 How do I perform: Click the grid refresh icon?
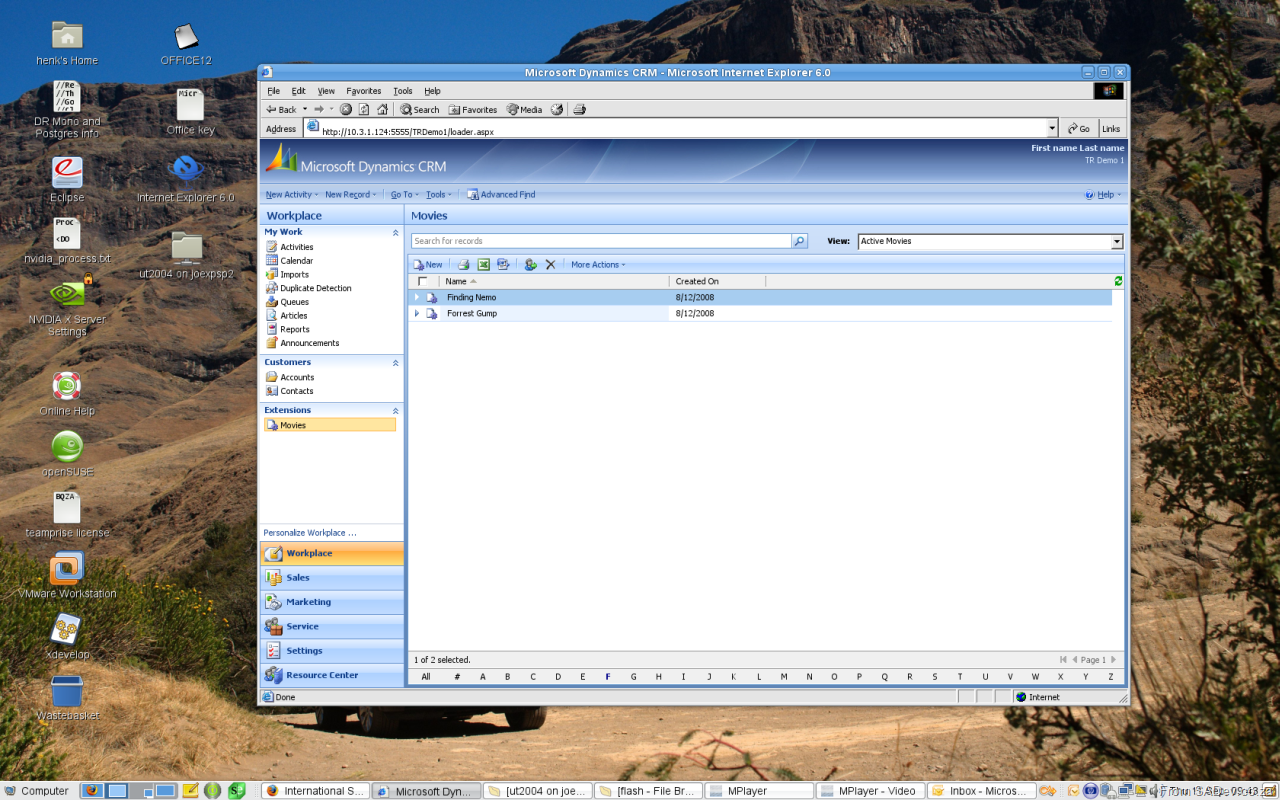[1118, 281]
